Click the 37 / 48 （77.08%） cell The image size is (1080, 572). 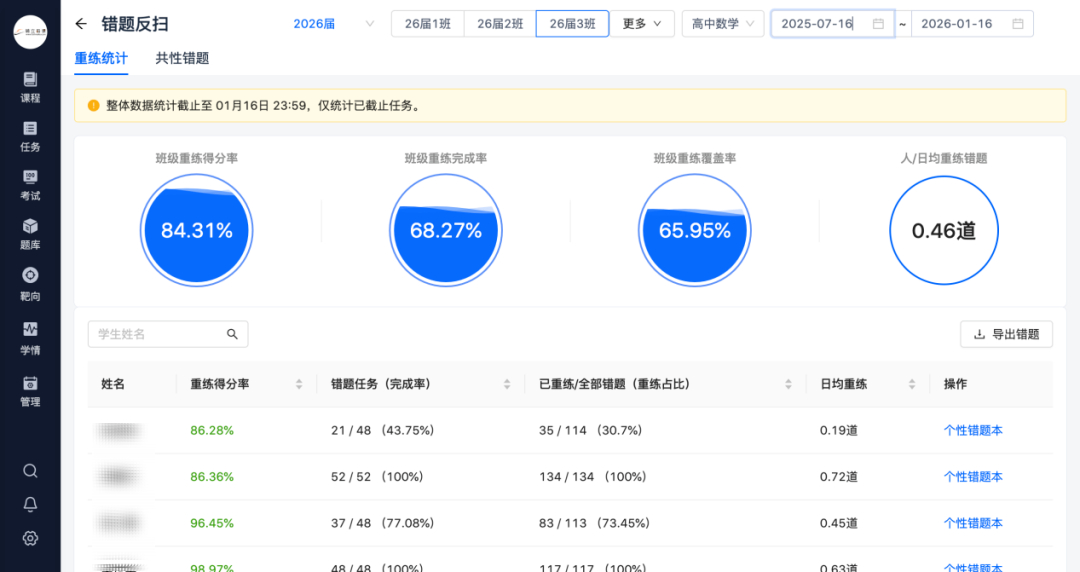pyautogui.click(x=382, y=523)
